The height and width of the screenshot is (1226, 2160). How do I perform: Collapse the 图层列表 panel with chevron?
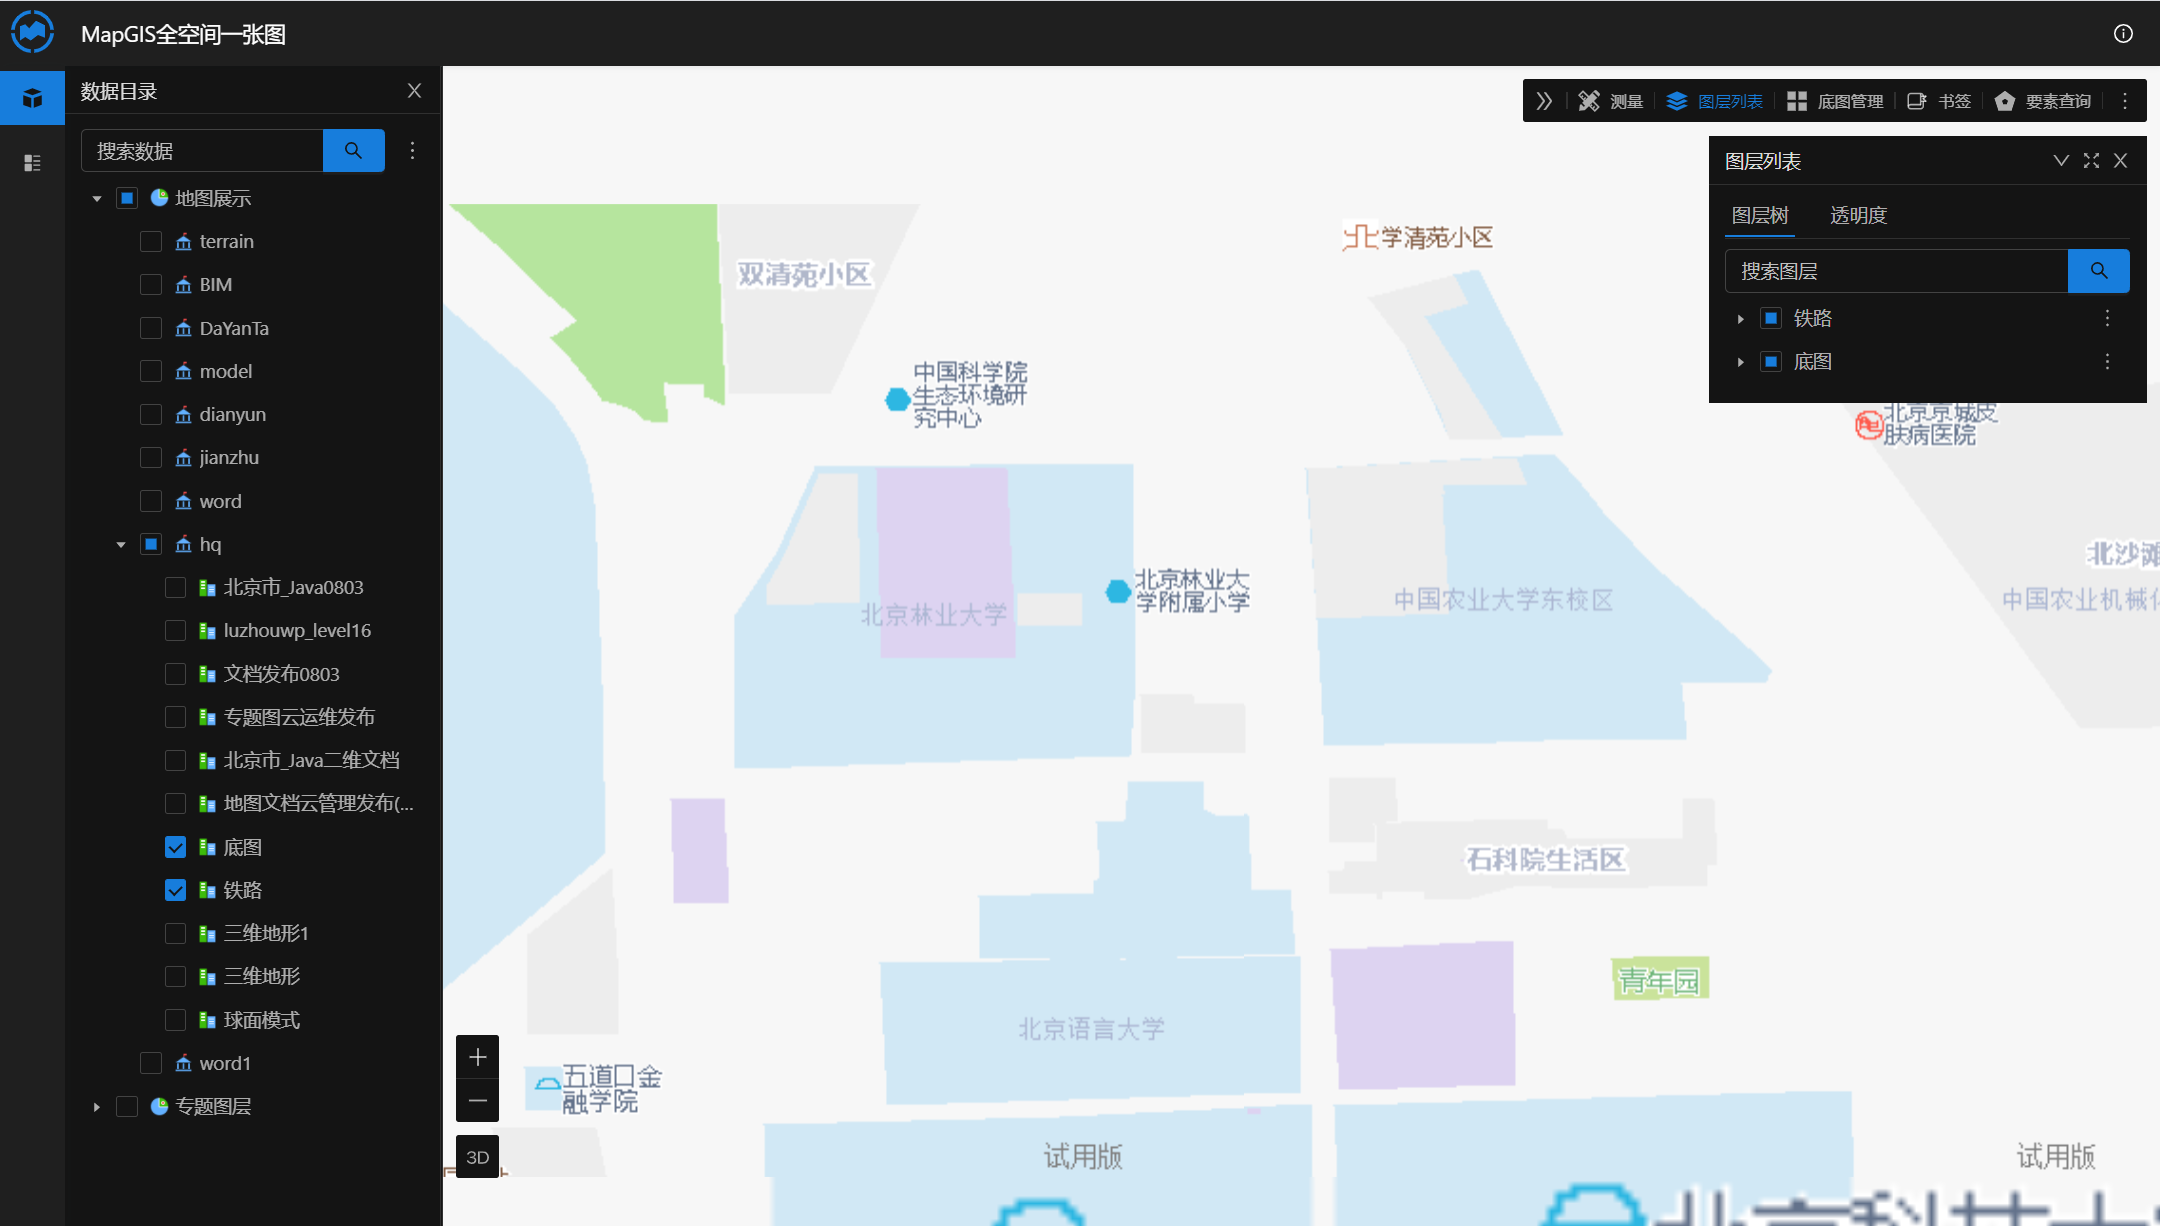[2061, 161]
